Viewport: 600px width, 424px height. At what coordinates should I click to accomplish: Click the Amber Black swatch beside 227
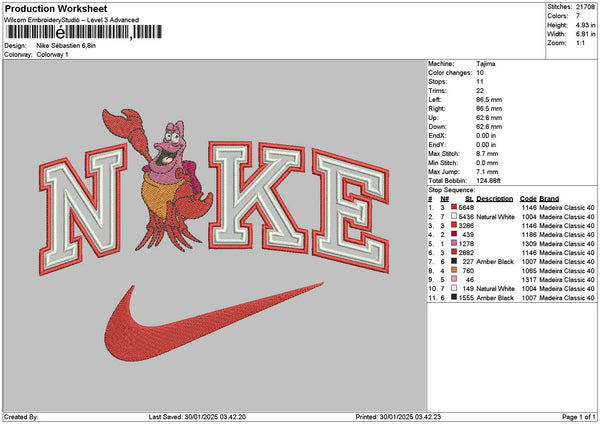tap(454, 261)
